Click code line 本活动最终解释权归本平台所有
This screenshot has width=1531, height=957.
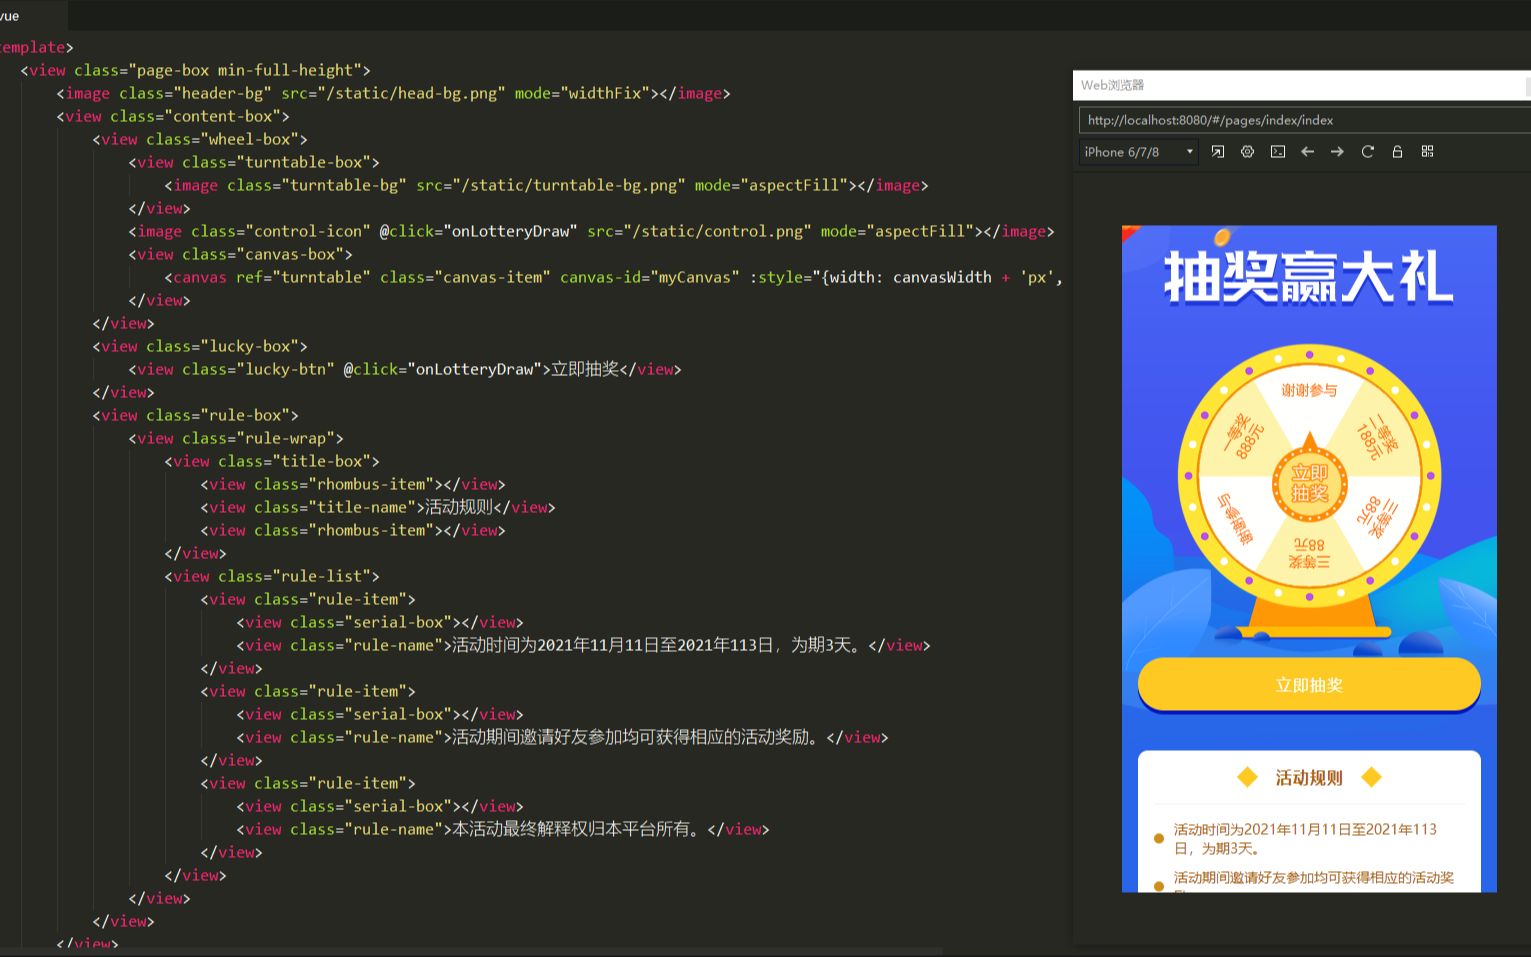[x=503, y=829]
